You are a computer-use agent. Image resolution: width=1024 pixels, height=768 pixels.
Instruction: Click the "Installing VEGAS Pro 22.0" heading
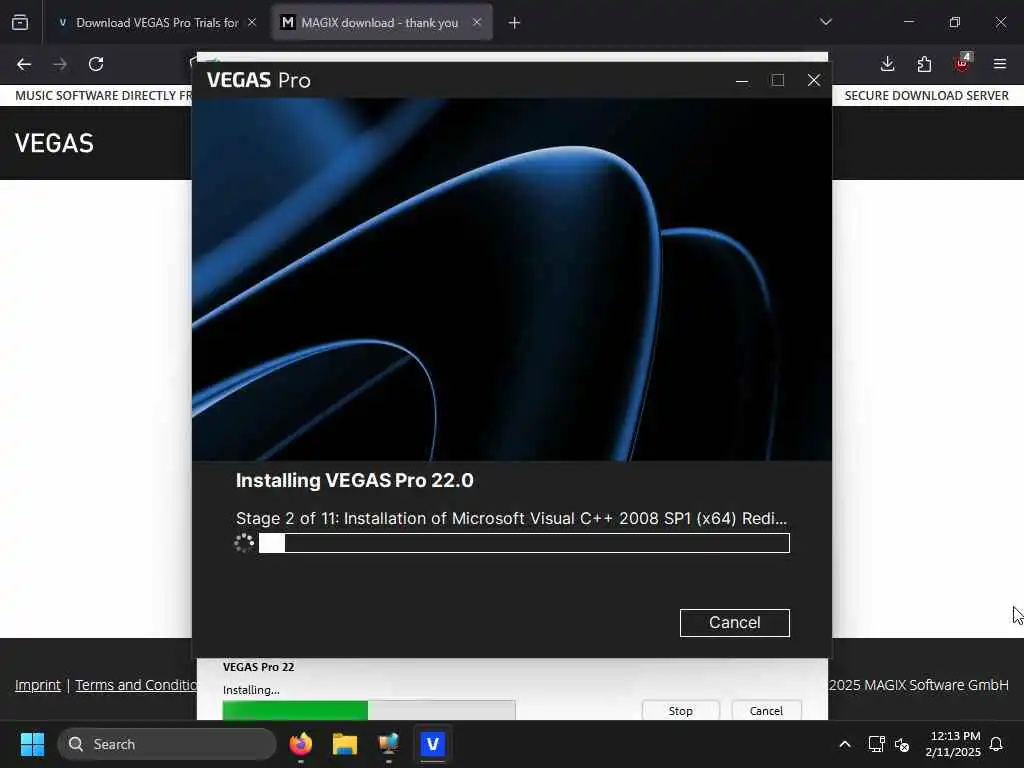(355, 480)
